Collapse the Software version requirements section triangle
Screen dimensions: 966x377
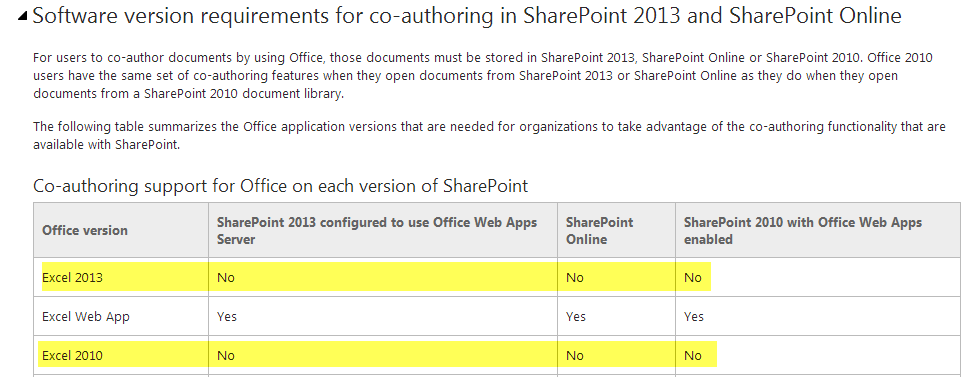pos(23,17)
